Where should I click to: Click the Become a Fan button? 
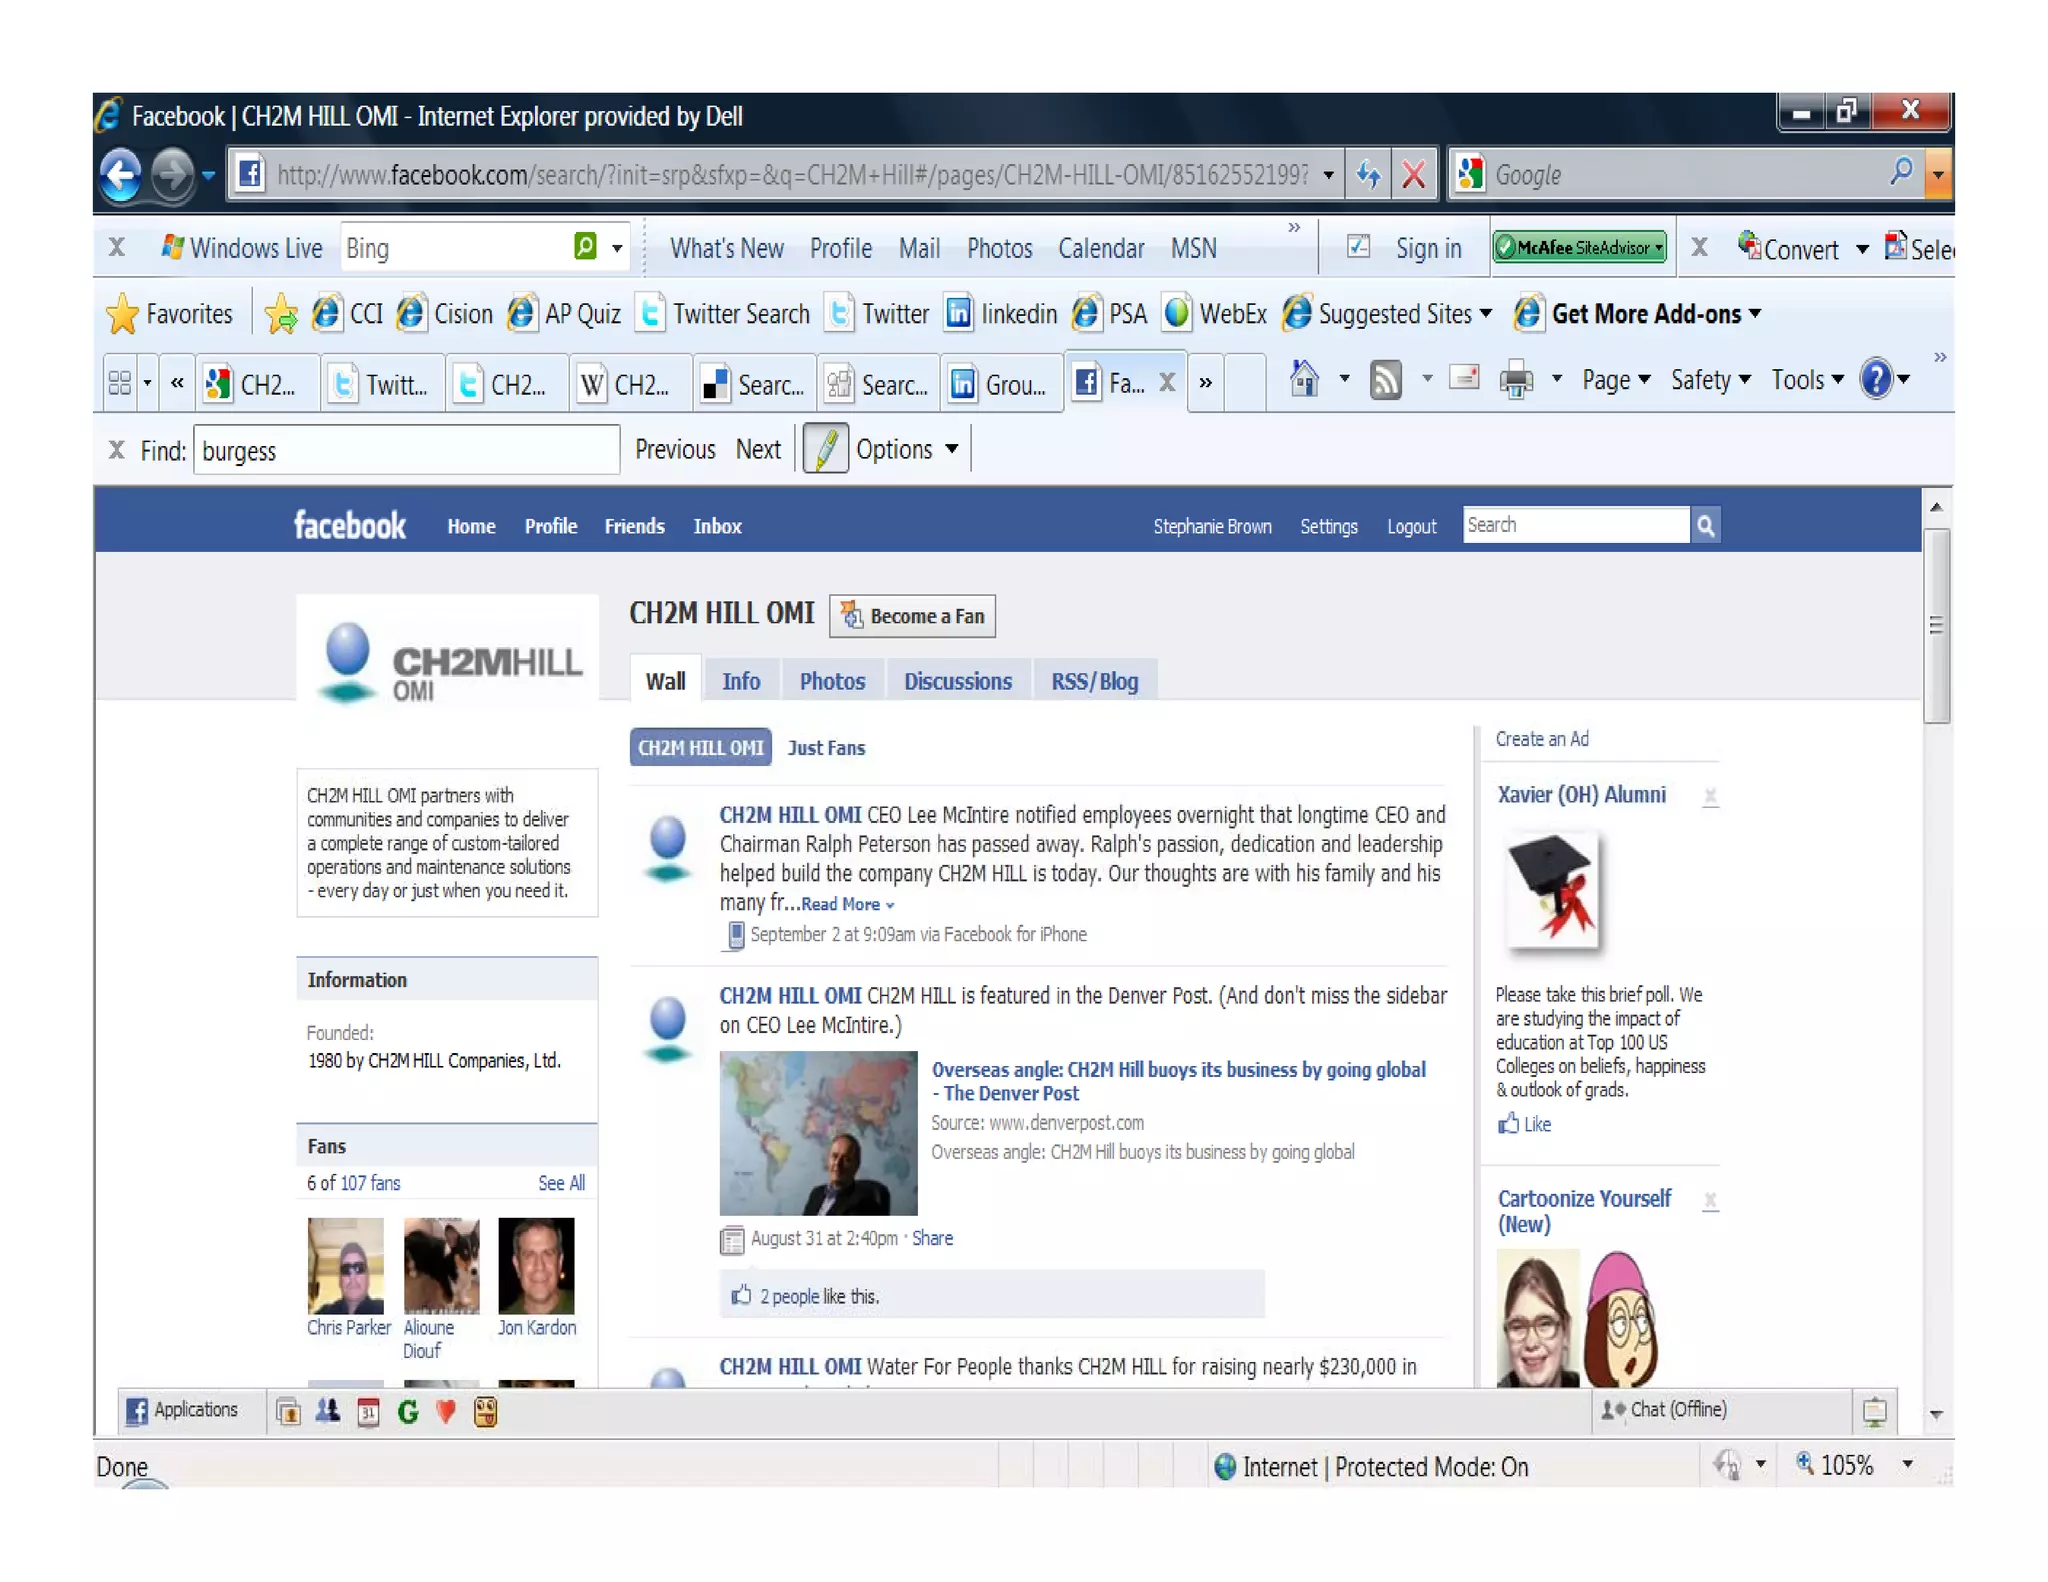click(912, 616)
